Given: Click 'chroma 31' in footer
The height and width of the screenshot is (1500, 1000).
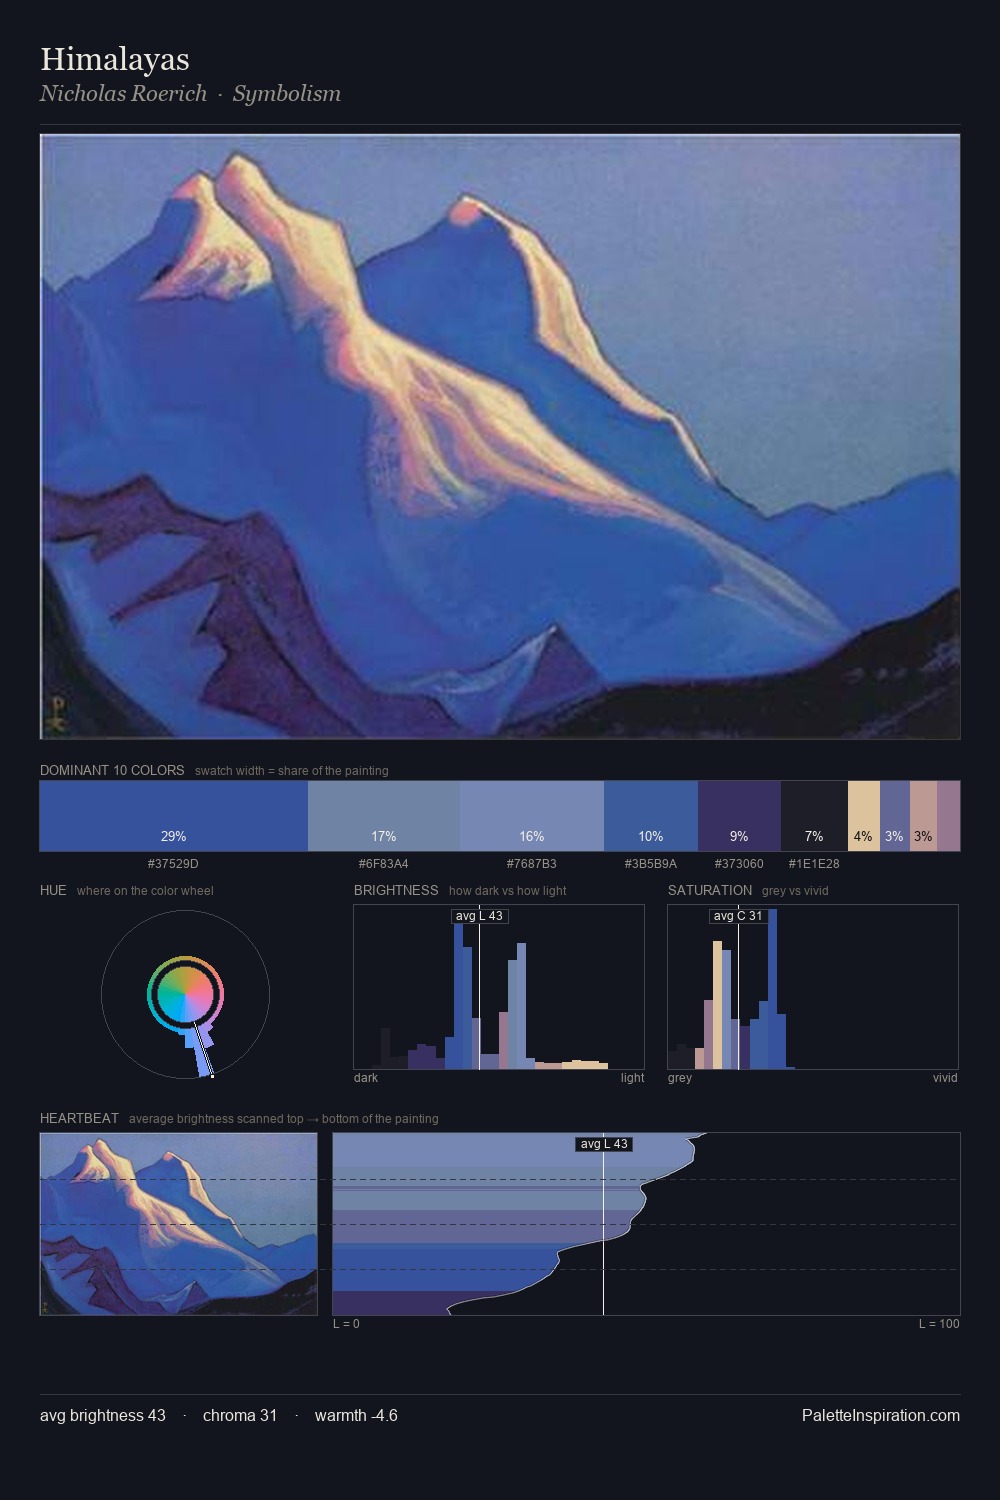Looking at the screenshot, I should pyautogui.click(x=240, y=1416).
